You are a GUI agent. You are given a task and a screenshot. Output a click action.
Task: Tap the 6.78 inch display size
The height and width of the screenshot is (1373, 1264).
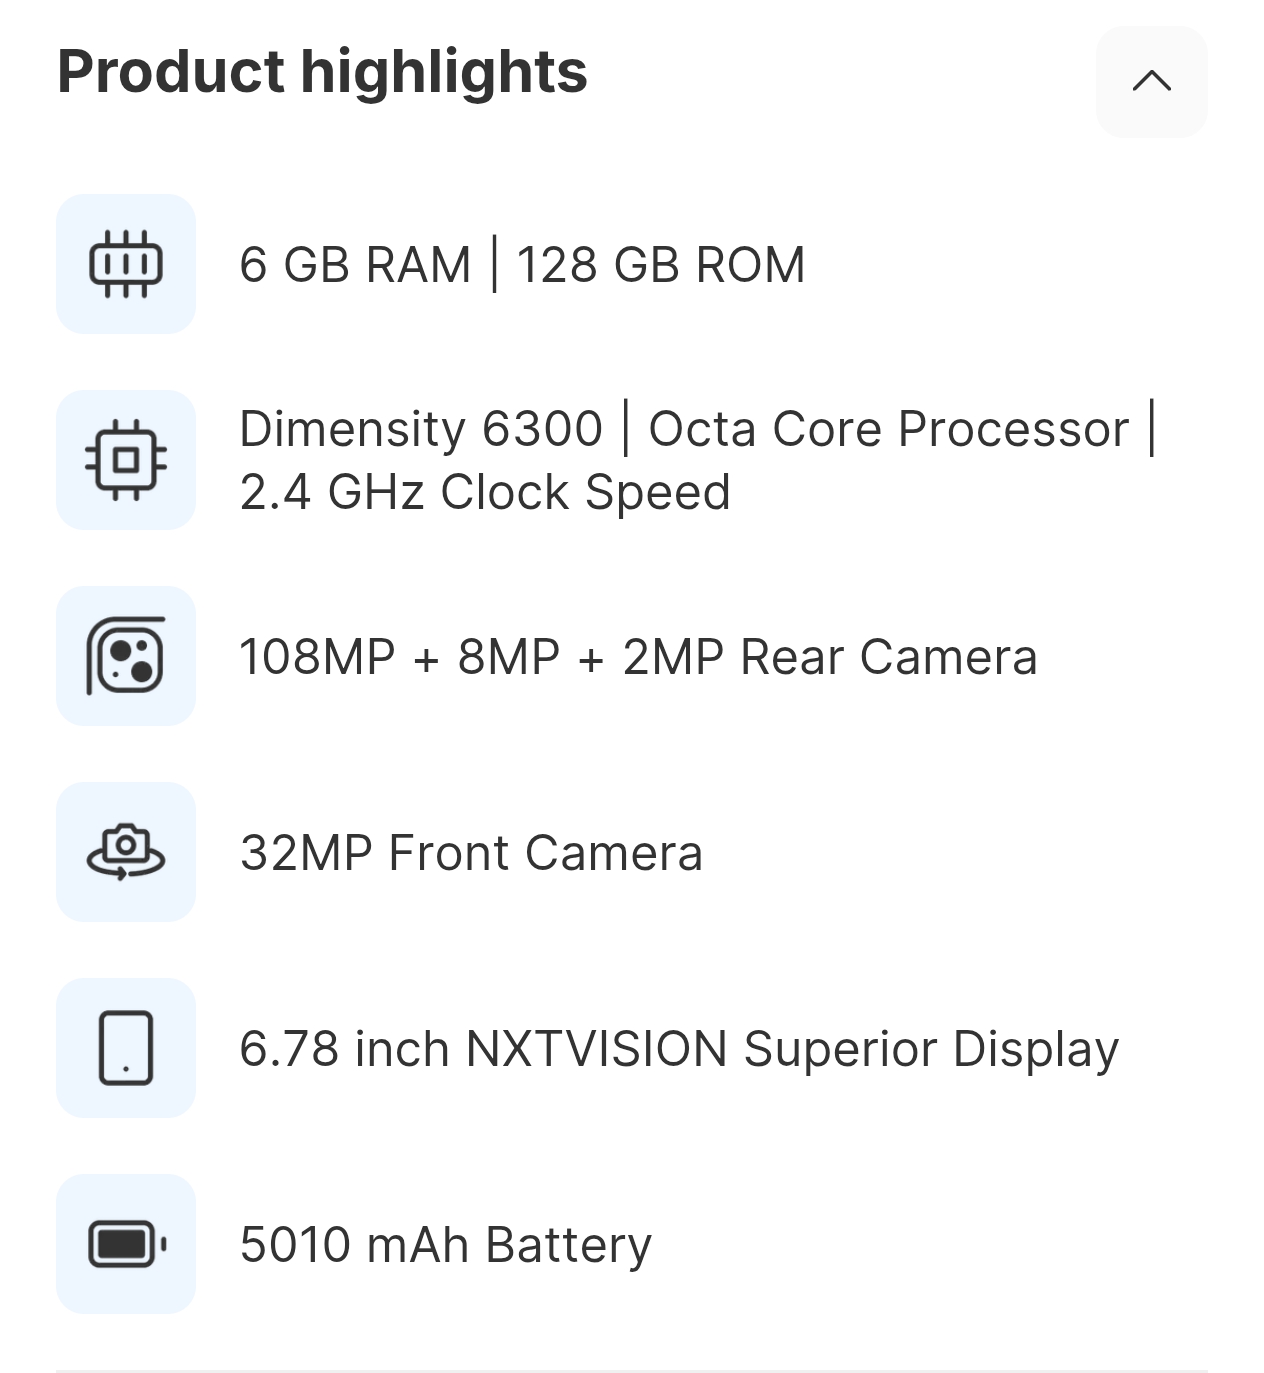click(x=344, y=1049)
